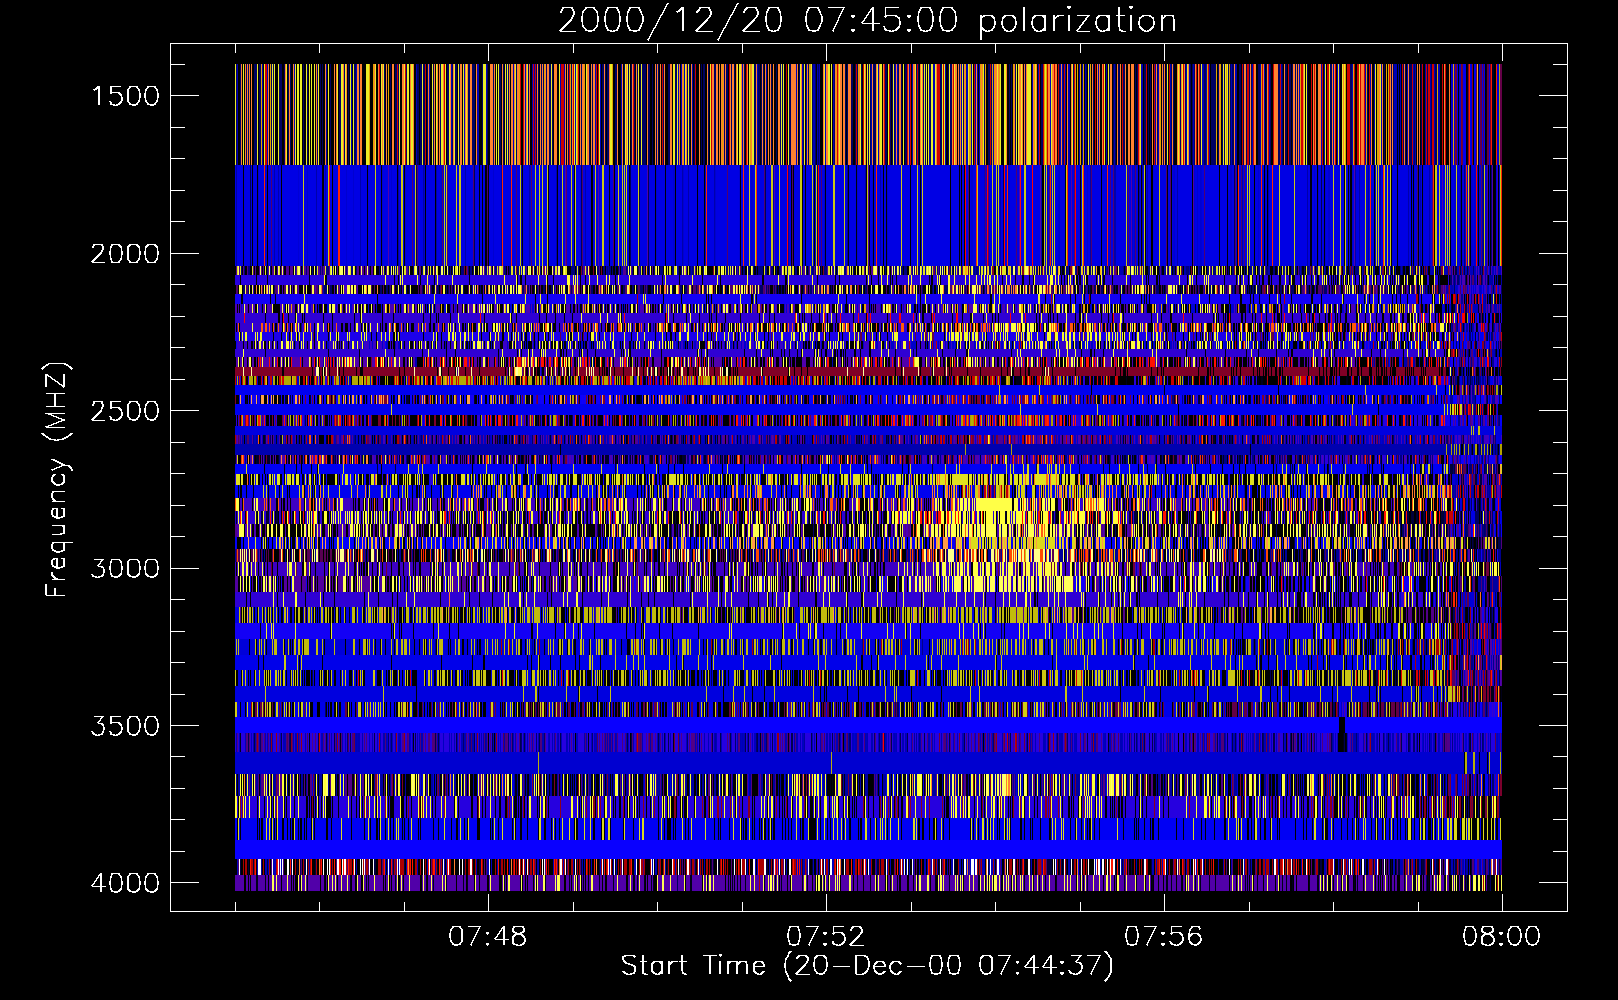Click the plot title '2000/12/20 07:45:00 polarization'
Screen dimensions: 1618x1000
coord(867,21)
